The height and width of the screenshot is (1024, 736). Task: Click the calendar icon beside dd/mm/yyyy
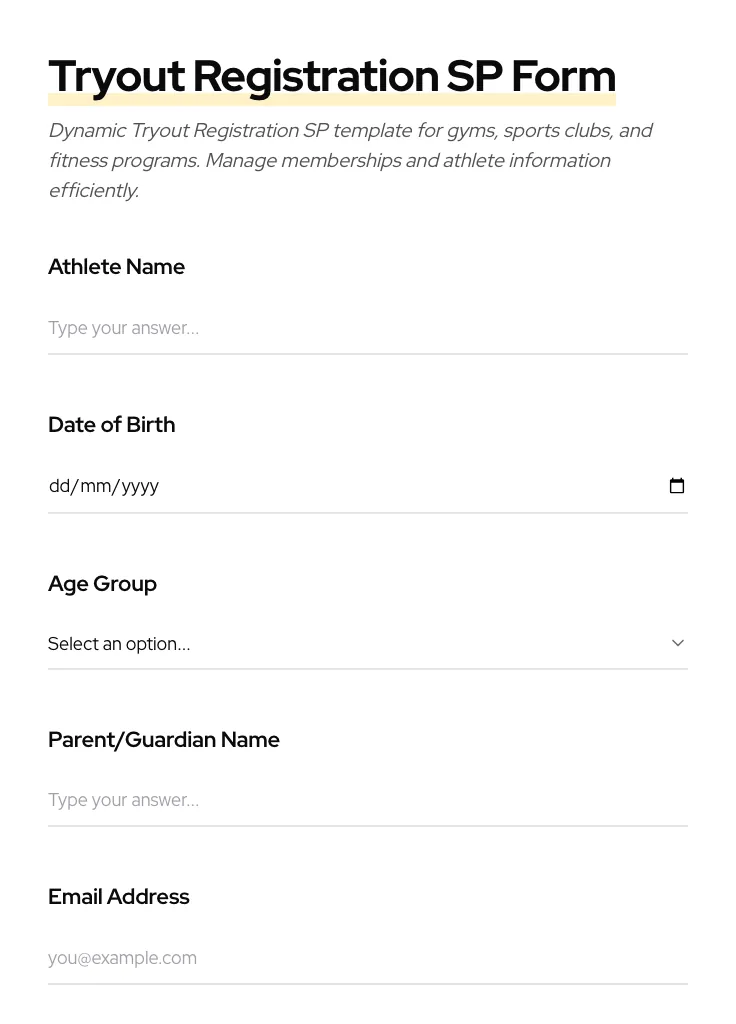click(677, 486)
